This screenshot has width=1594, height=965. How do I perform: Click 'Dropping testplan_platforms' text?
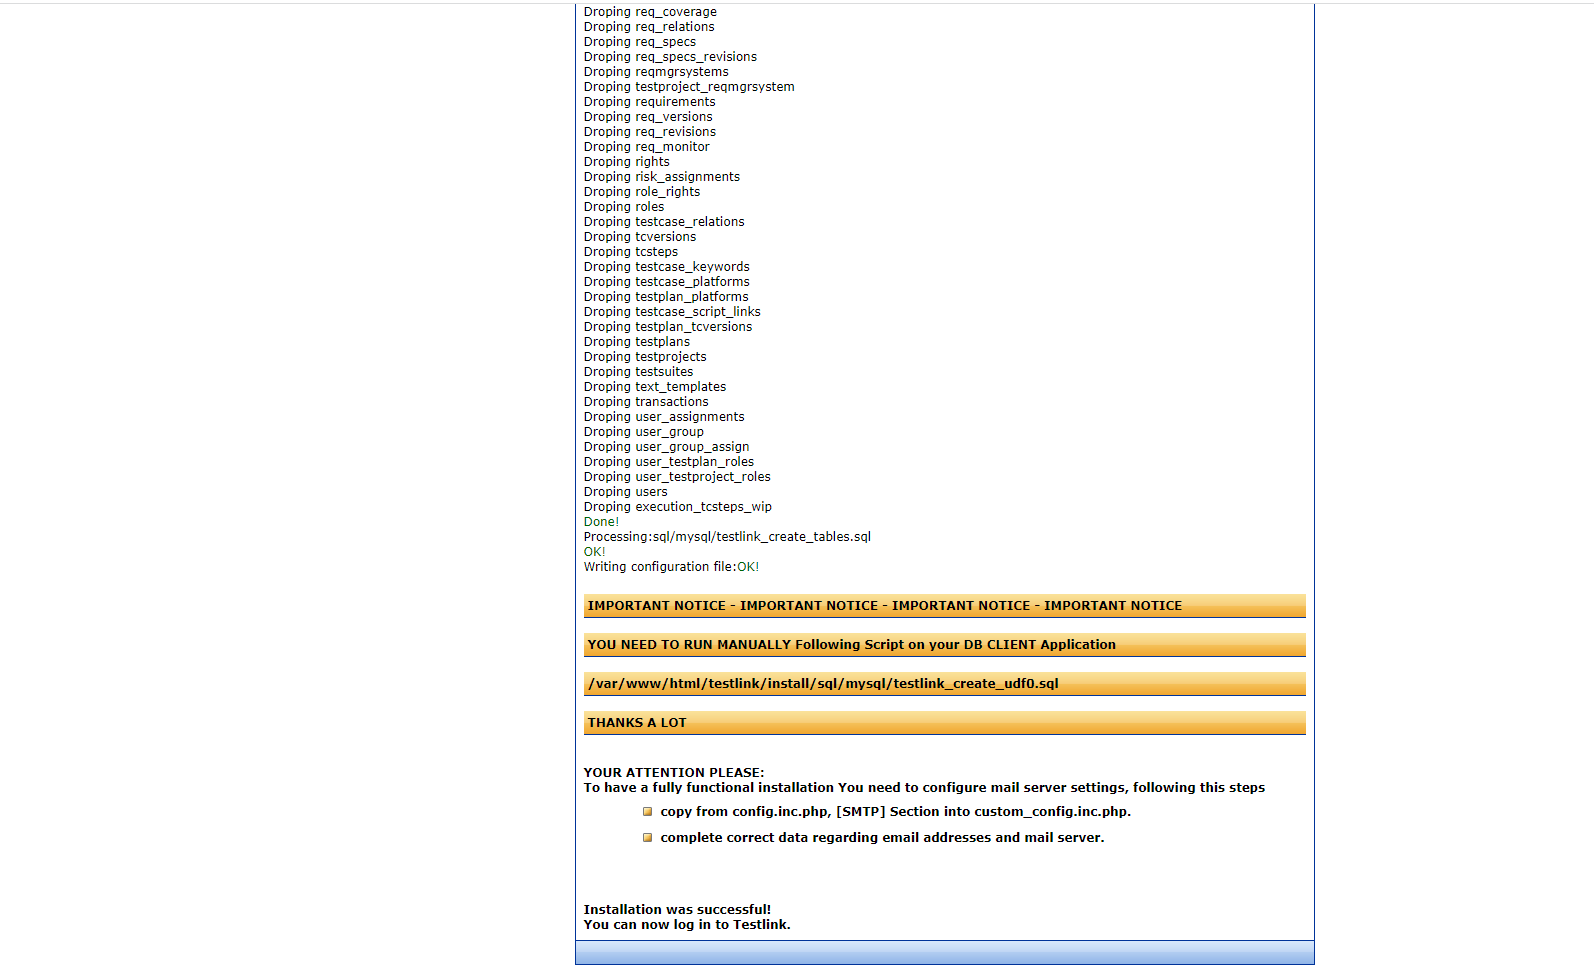pos(666,297)
